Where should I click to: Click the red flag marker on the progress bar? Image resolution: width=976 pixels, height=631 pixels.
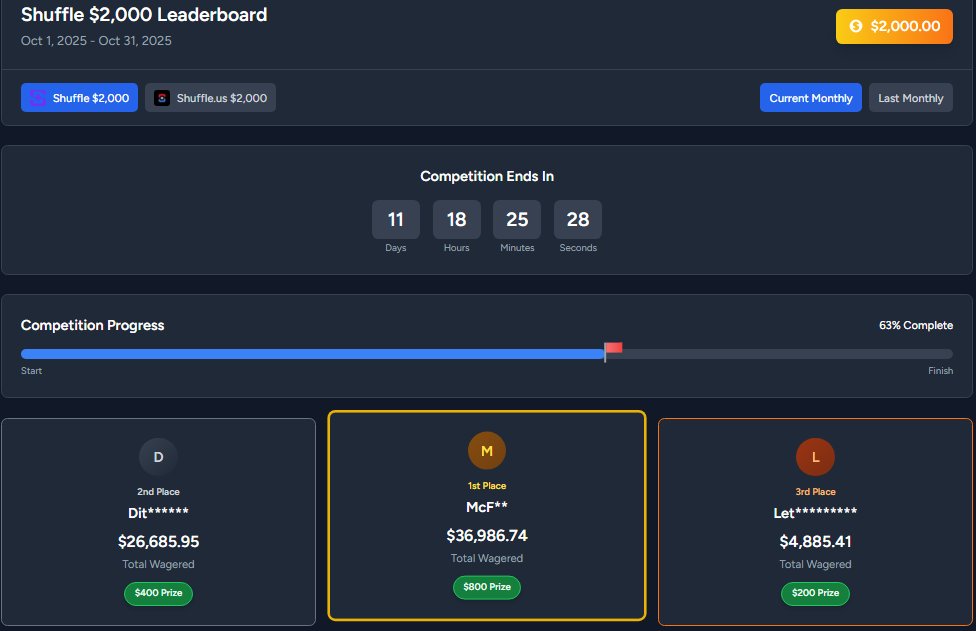[615, 347]
